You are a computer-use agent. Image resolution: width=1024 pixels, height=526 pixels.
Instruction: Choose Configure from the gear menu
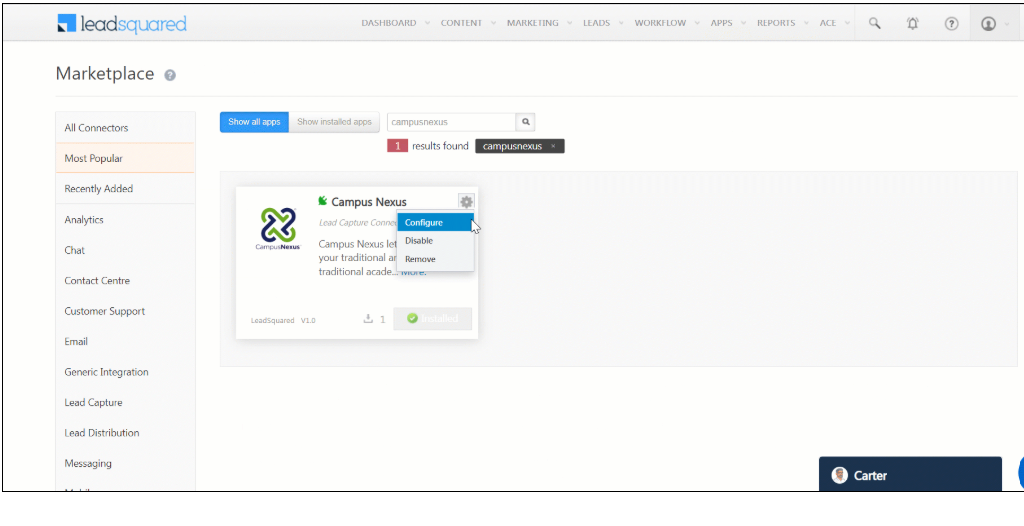pyautogui.click(x=435, y=223)
